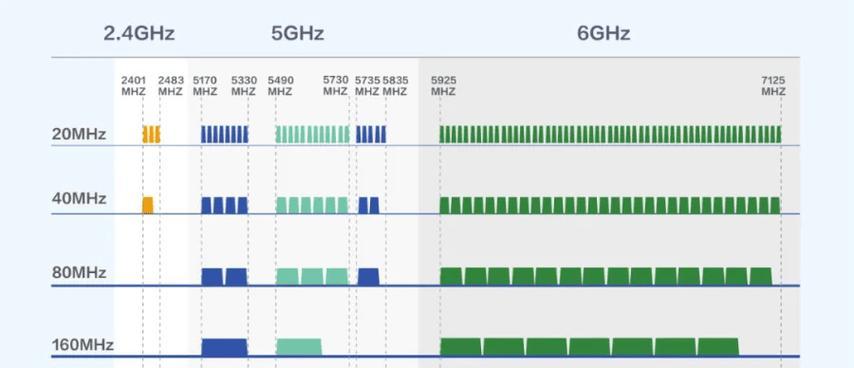Select the 5835 MHZ frequency label
Screen dimensions: 854x368
click(x=395, y=86)
